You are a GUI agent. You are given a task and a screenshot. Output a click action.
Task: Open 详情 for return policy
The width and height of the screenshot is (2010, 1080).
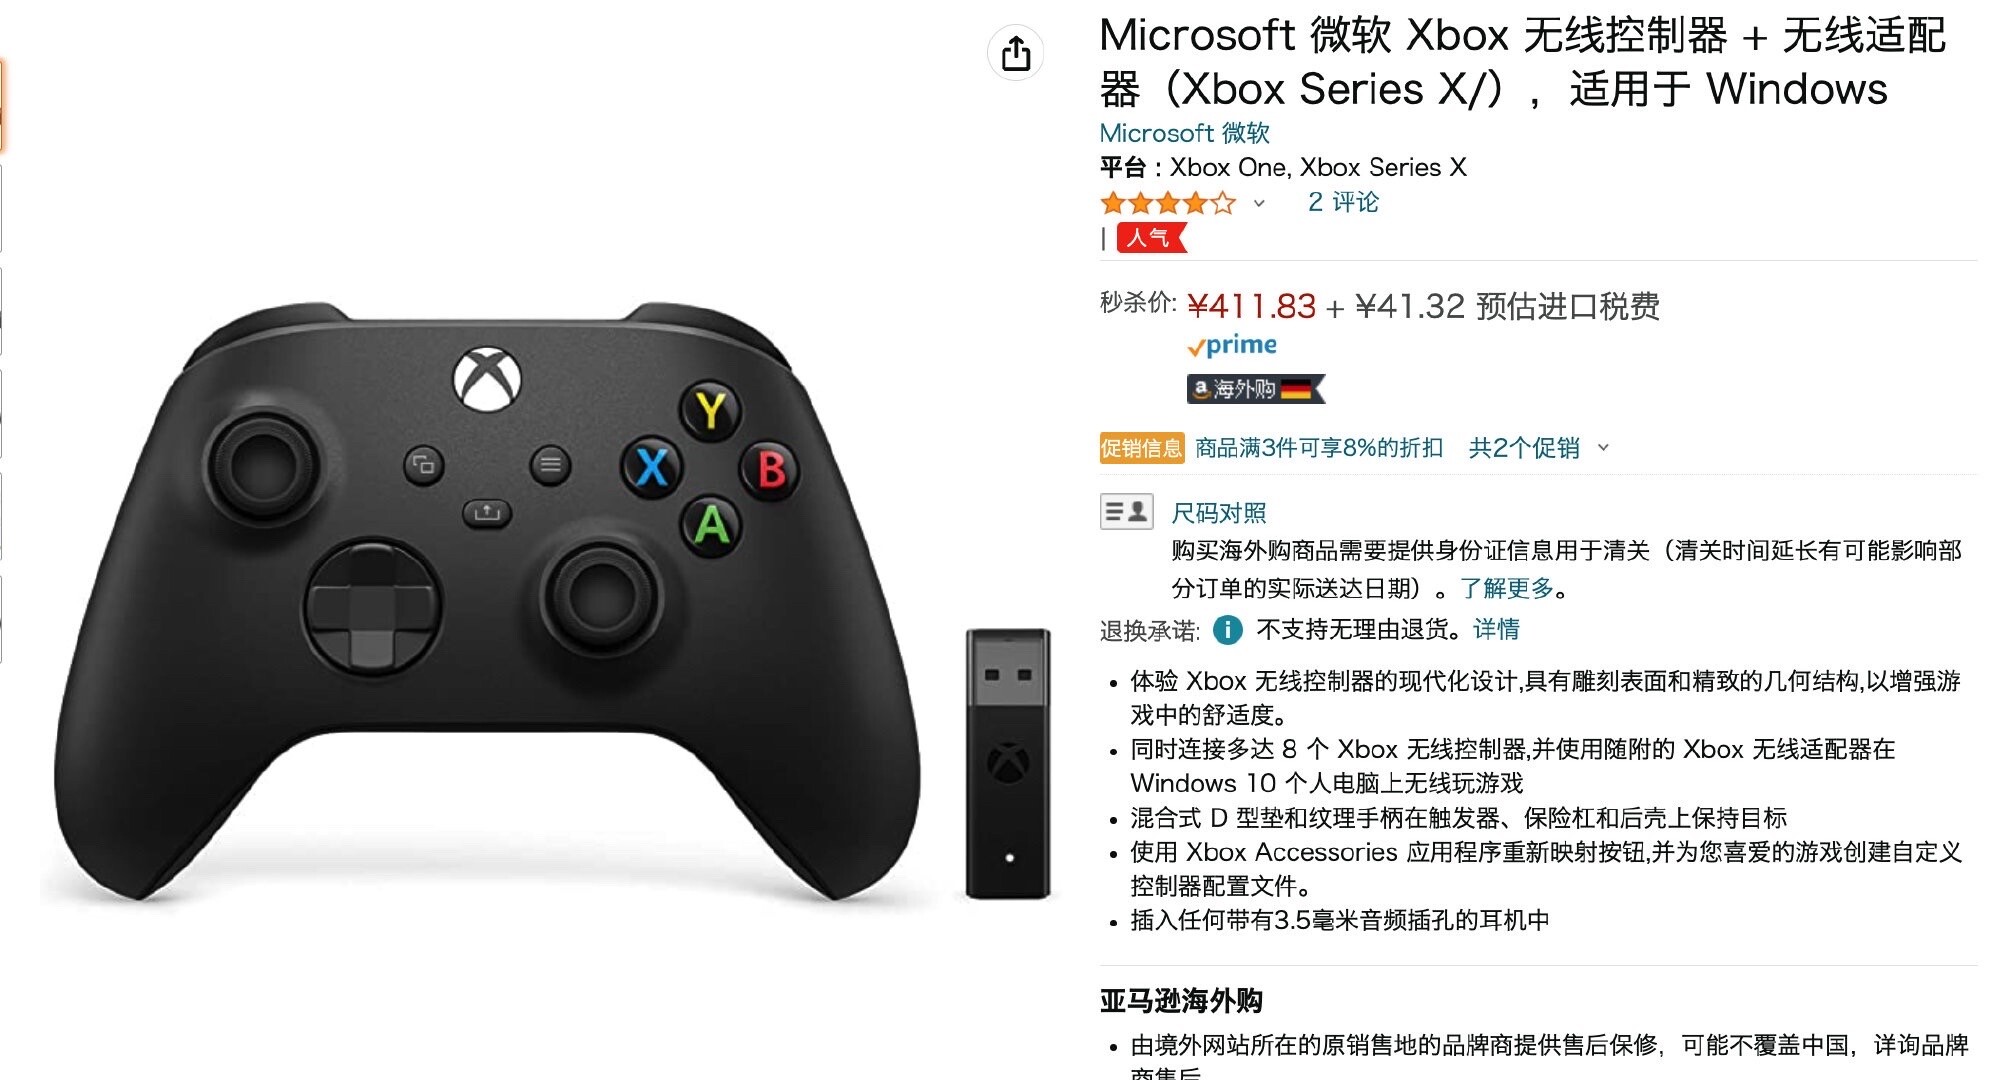tap(1496, 629)
